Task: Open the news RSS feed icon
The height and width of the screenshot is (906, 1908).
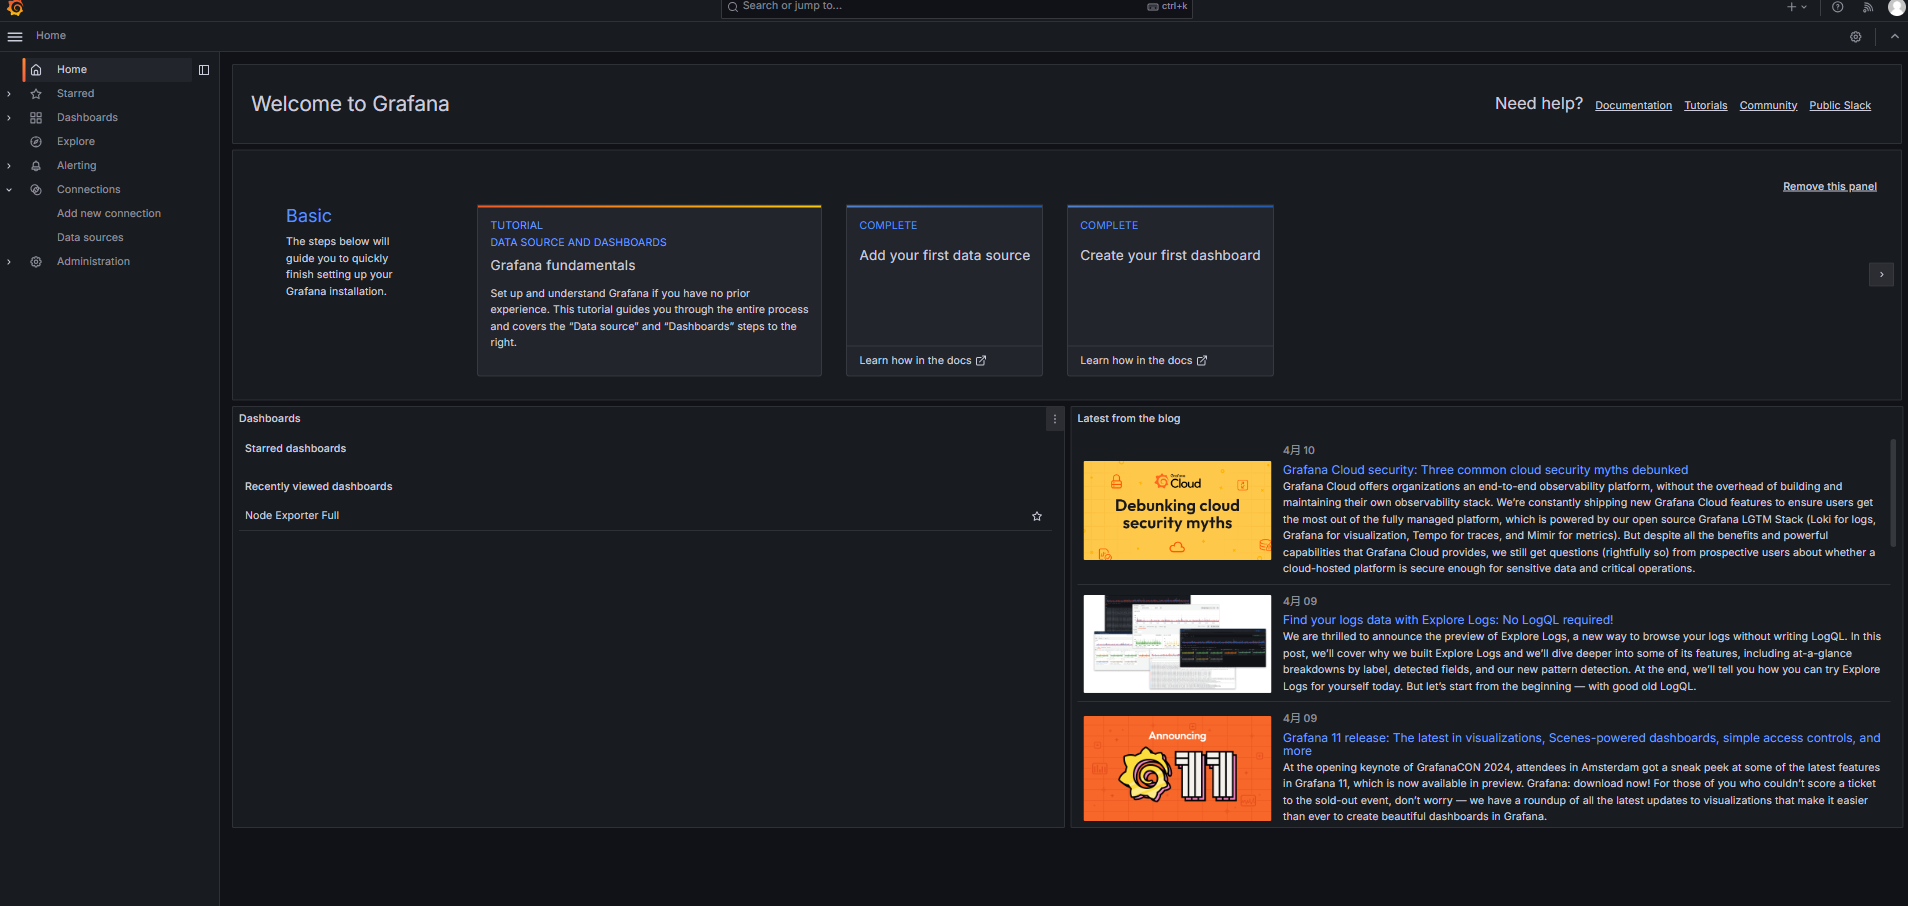Action: 1867,7
